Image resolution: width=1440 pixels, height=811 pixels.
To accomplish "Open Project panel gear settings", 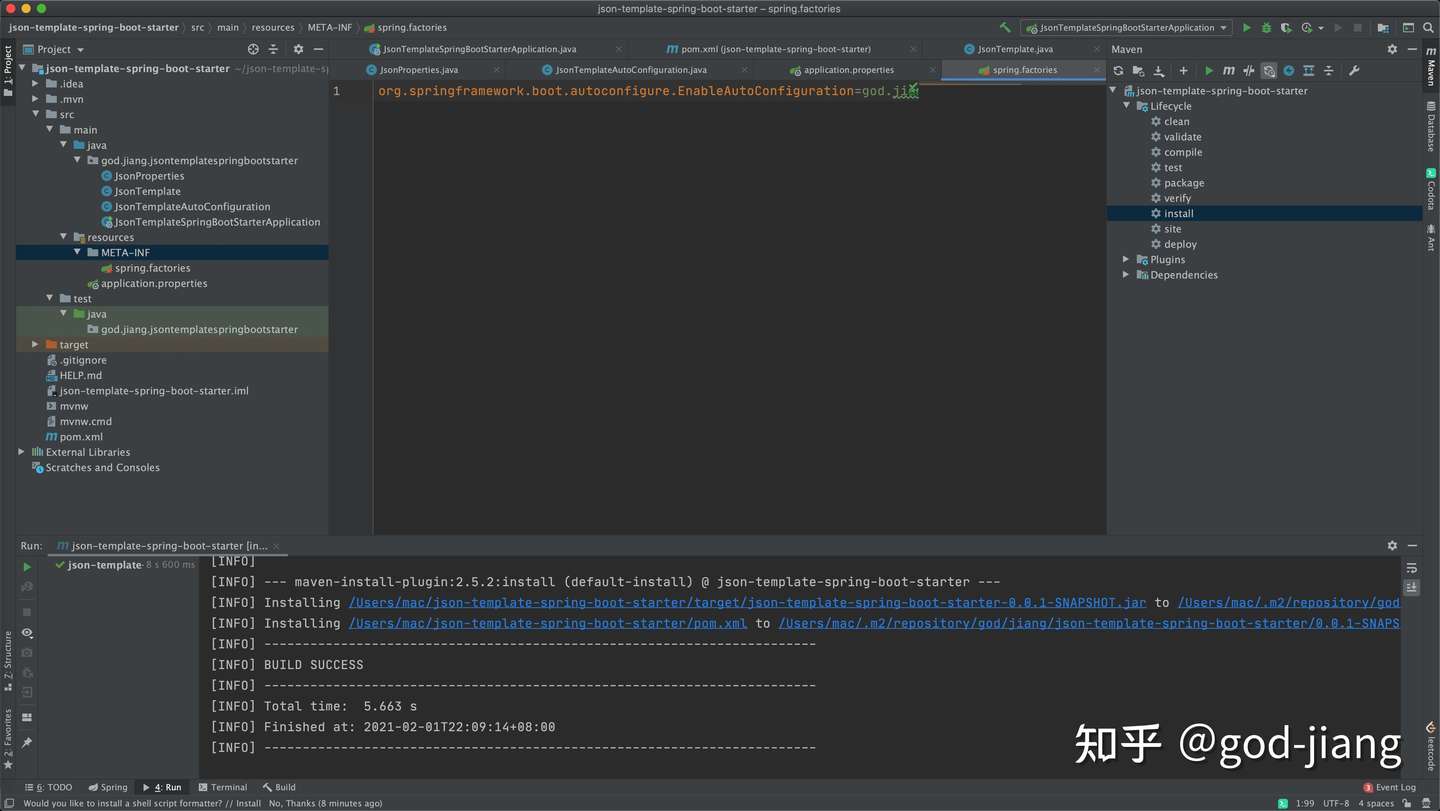I will pyautogui.click(x=298, y=49).
